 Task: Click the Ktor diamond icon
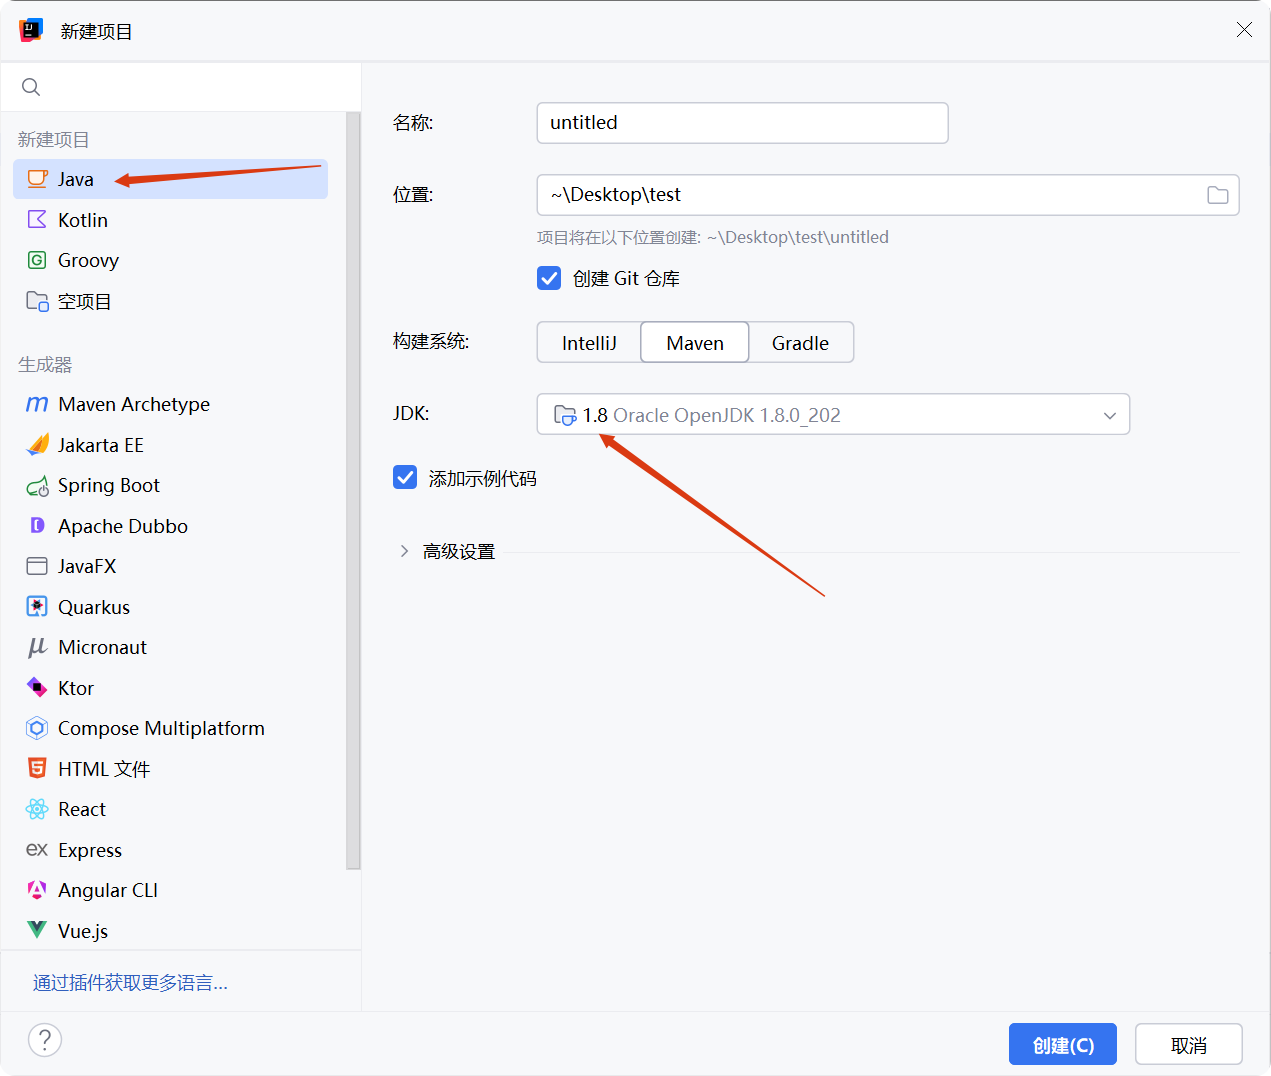pos(37,687)
